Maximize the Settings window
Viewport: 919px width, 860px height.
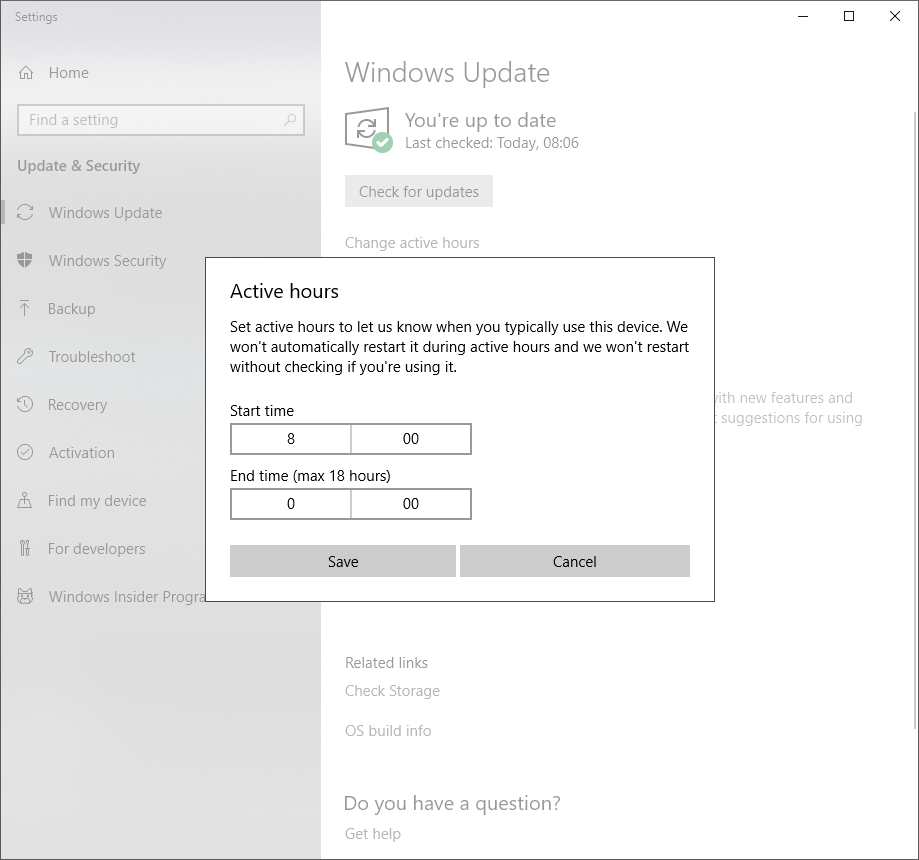coord(849,16)
